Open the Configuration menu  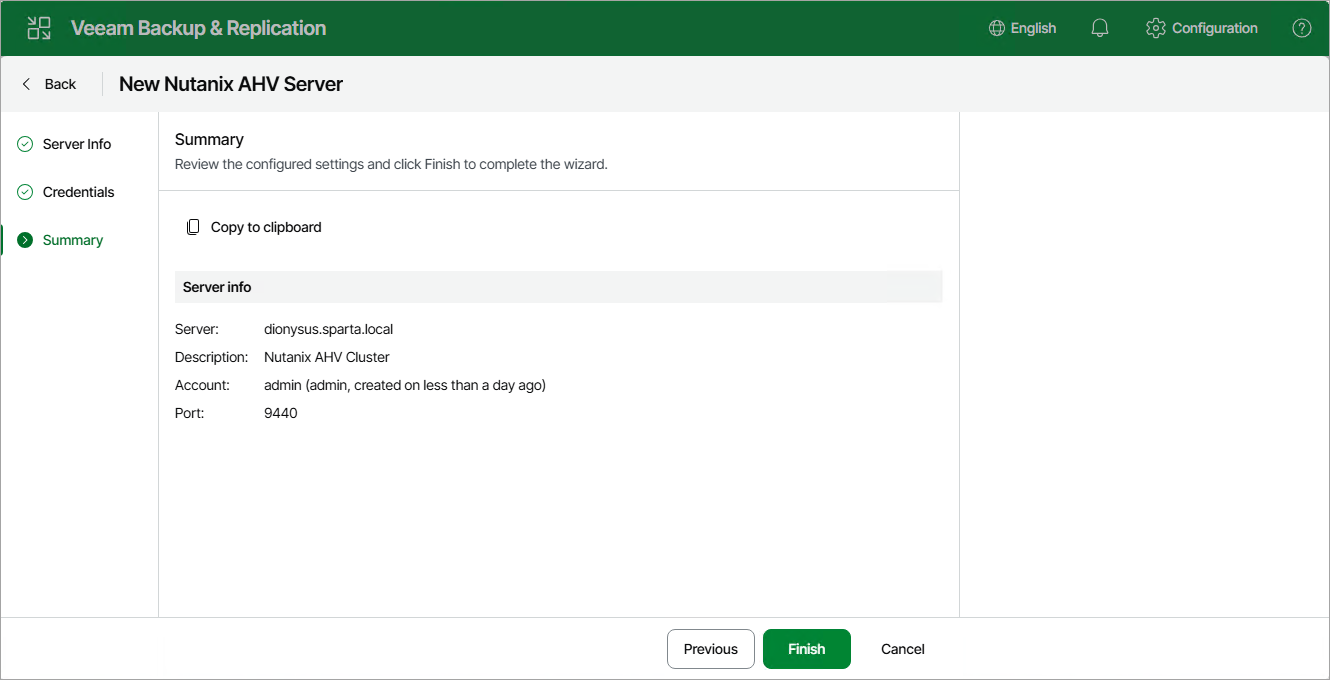pos(1202,28)
